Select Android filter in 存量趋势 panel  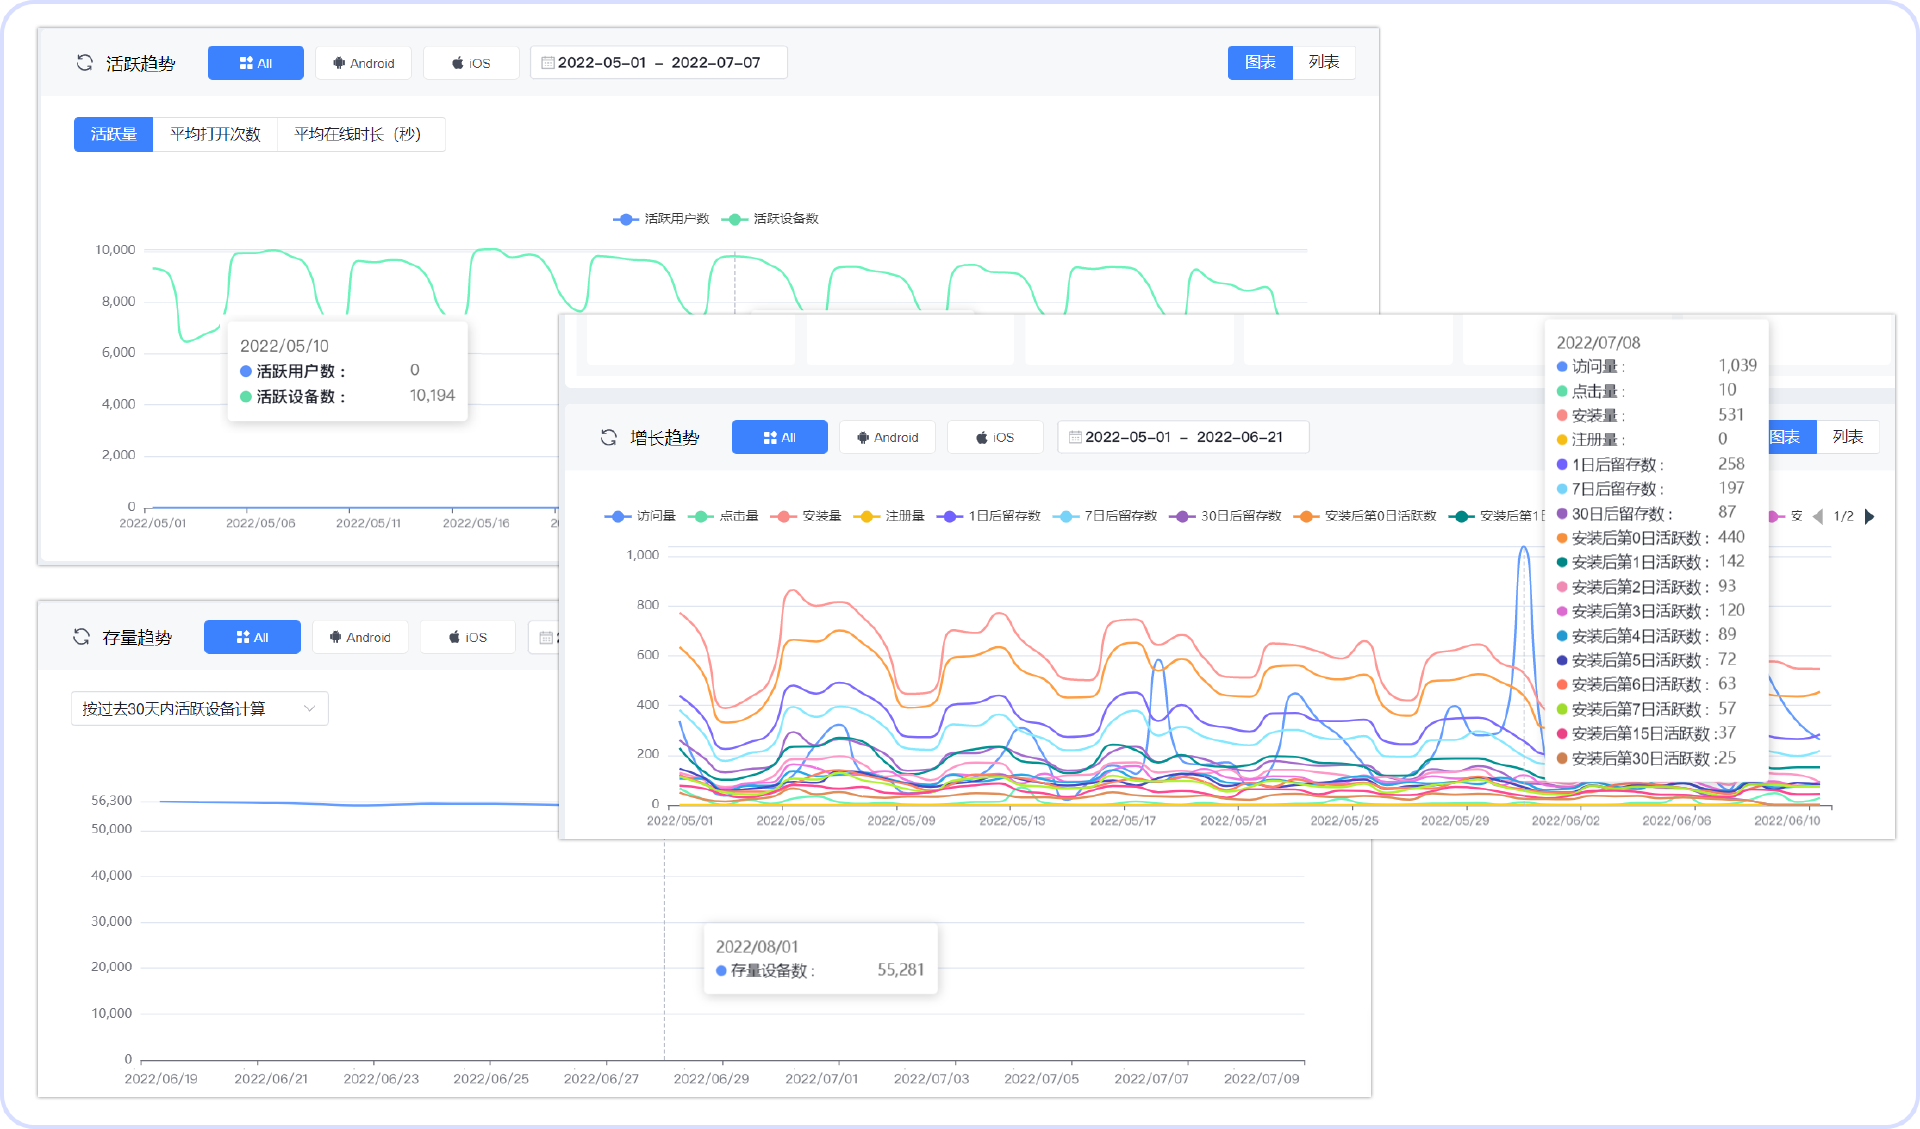(x=360, y=637)
